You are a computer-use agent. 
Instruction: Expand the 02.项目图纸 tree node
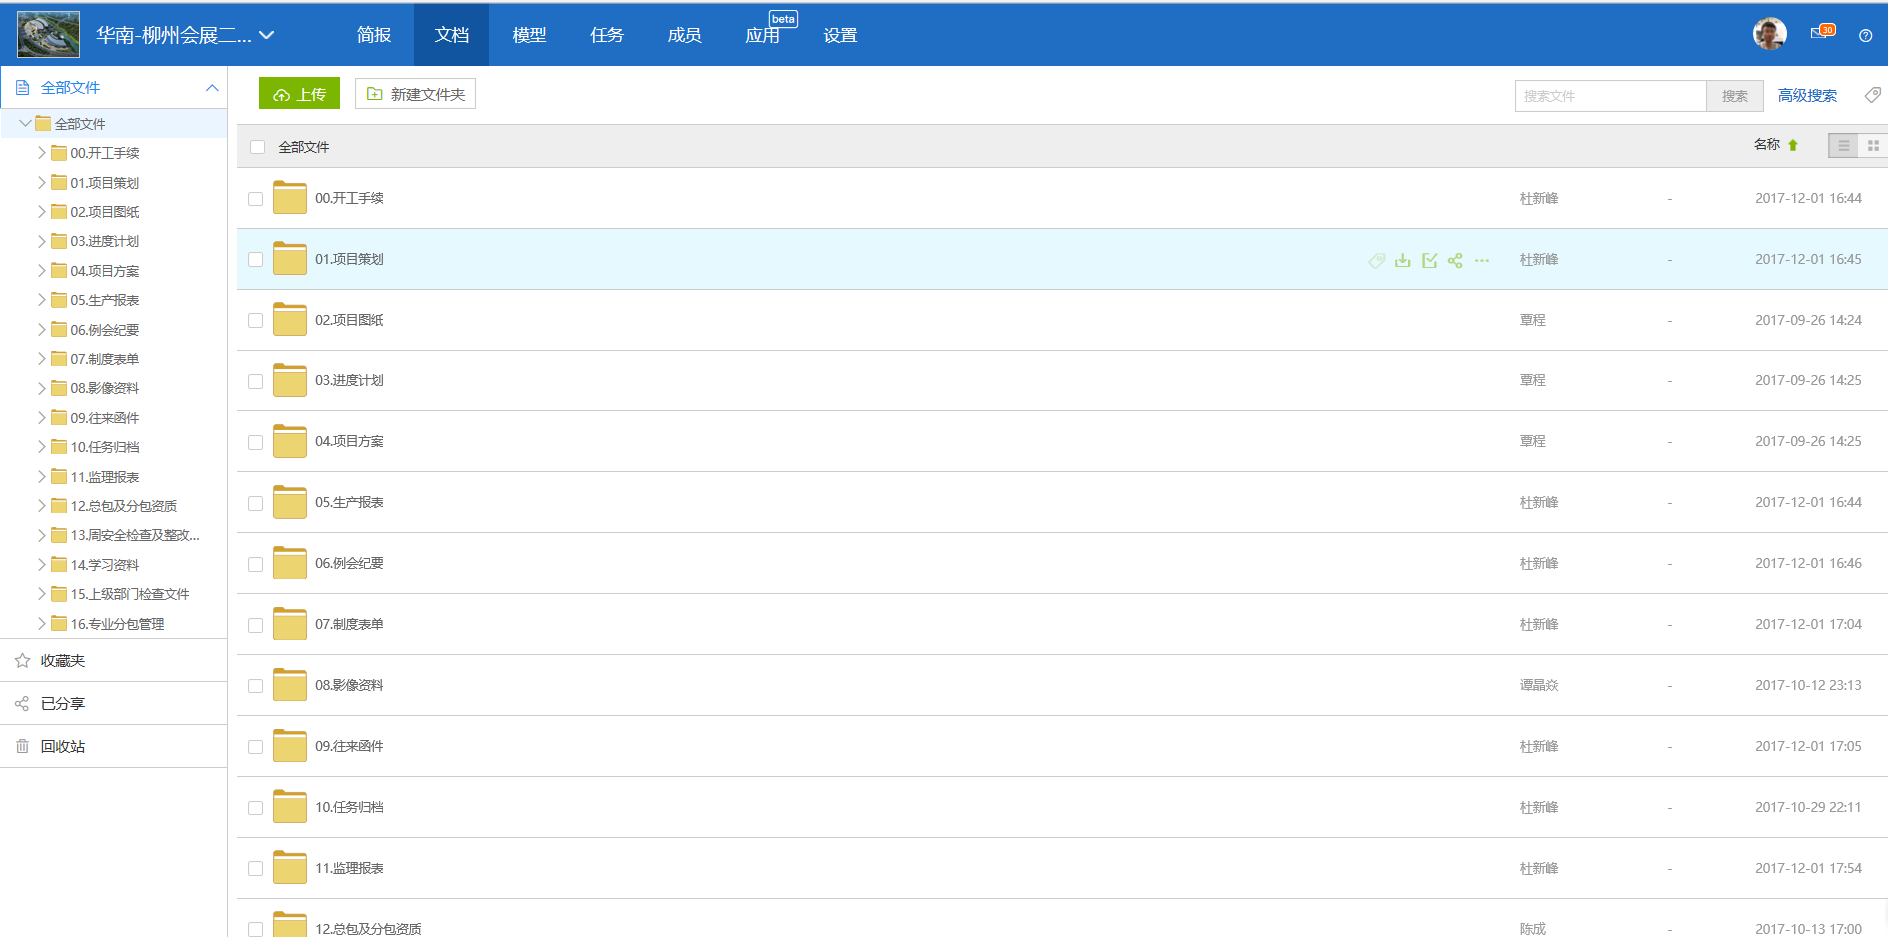coord(42,212)
